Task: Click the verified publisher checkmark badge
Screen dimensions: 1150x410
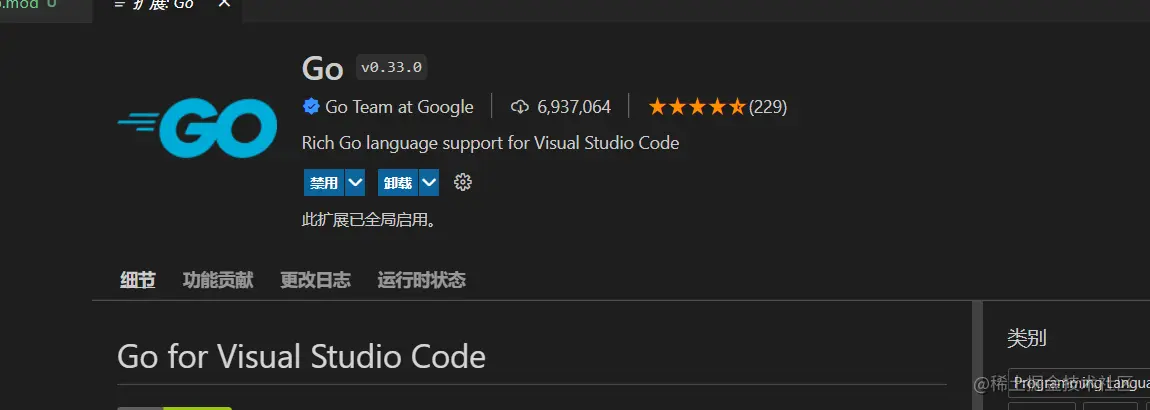Action: coord(311,107)
